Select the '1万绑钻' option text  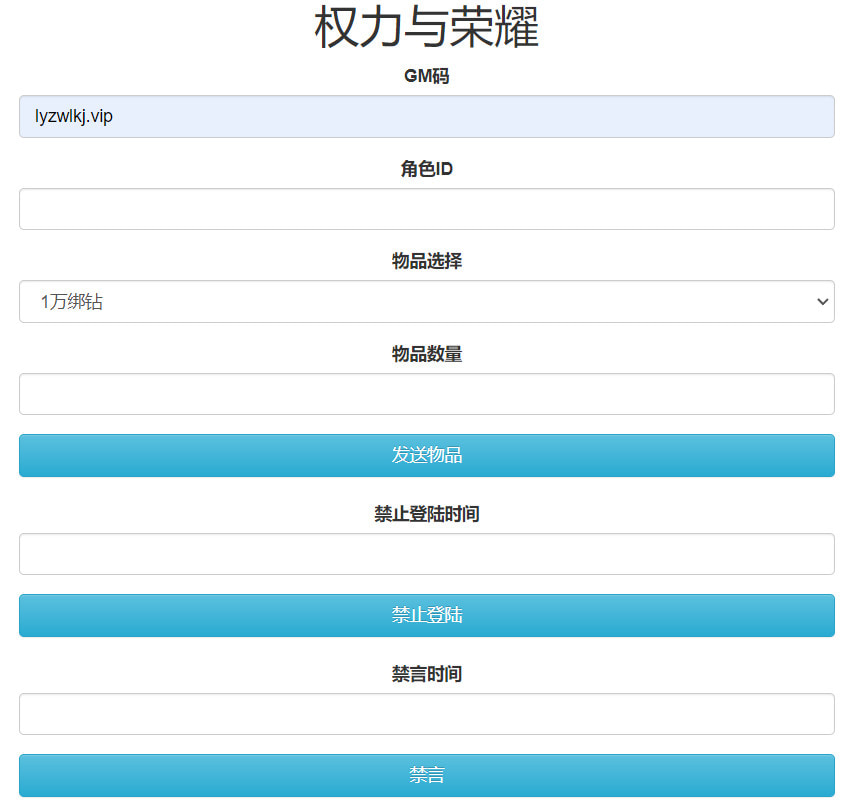tap(71, 302)
